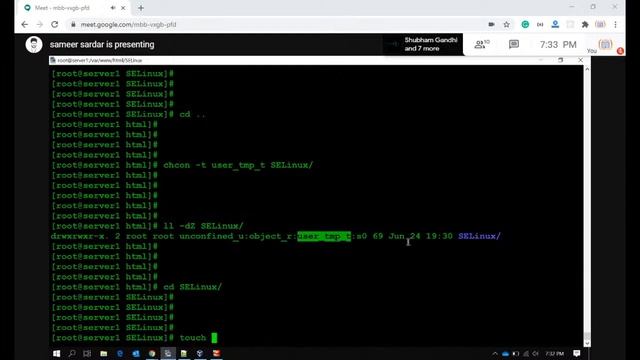
Task: Open a new Chrome tab
Action: pos(141,8)
